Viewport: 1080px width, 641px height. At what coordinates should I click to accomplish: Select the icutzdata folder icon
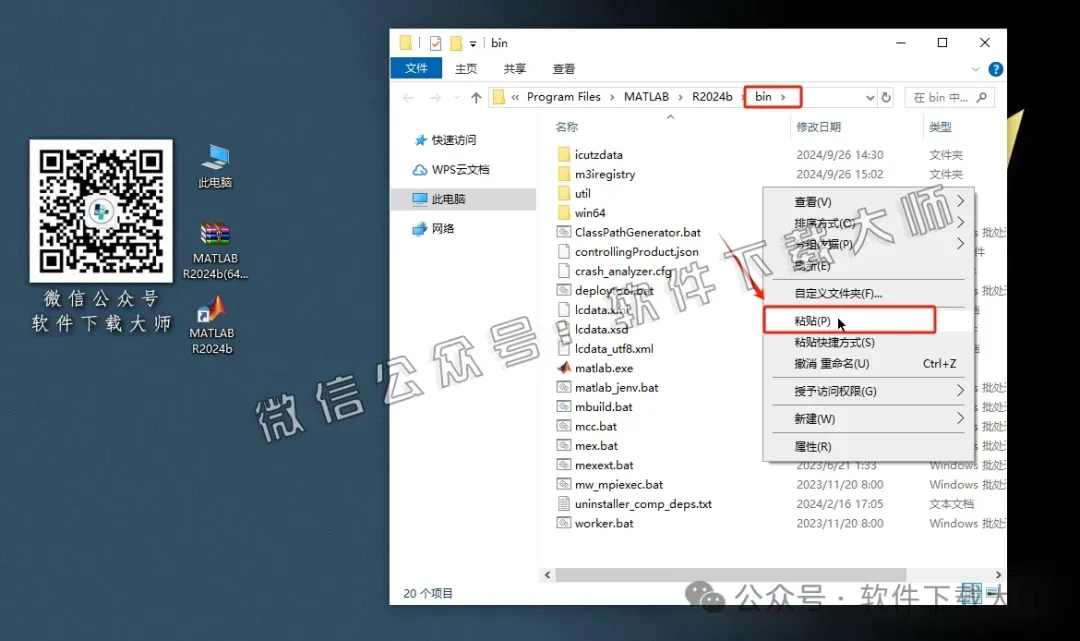tap(564, 154)
